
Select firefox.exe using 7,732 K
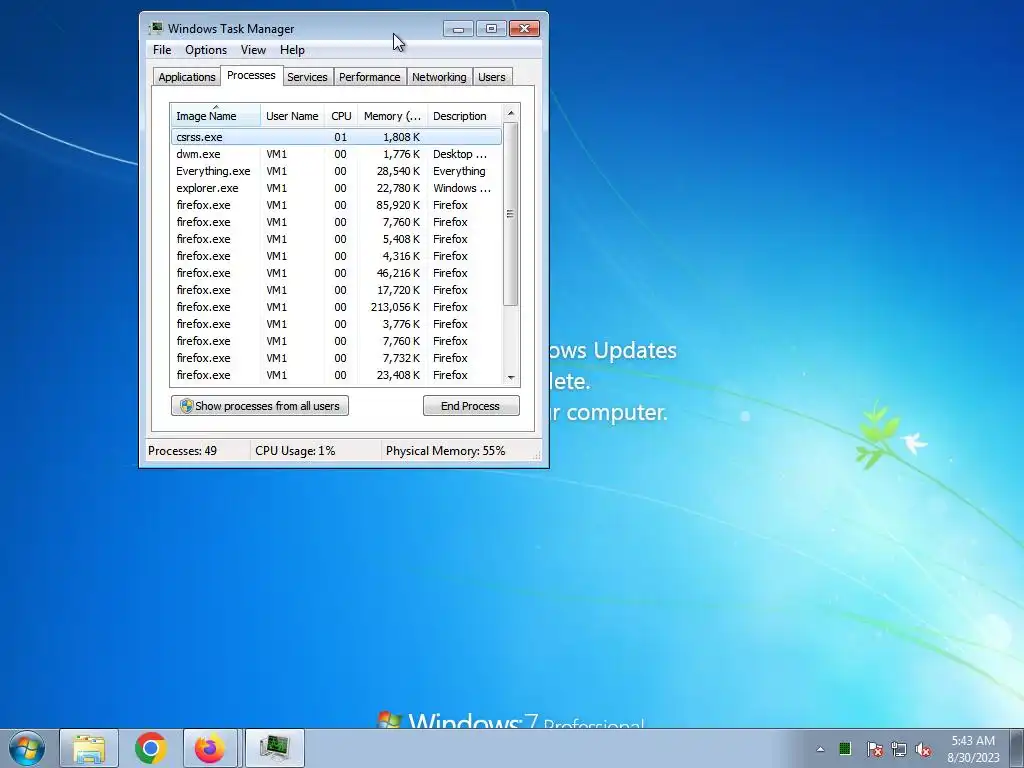336,358
